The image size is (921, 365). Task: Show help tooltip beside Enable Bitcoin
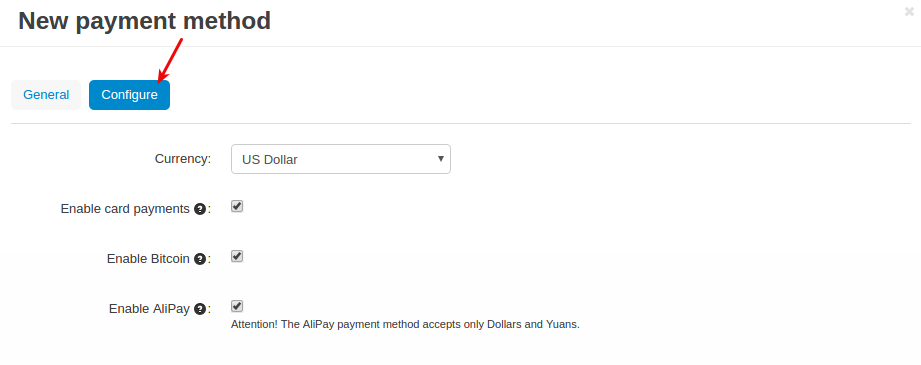click(x=200, y=259)
